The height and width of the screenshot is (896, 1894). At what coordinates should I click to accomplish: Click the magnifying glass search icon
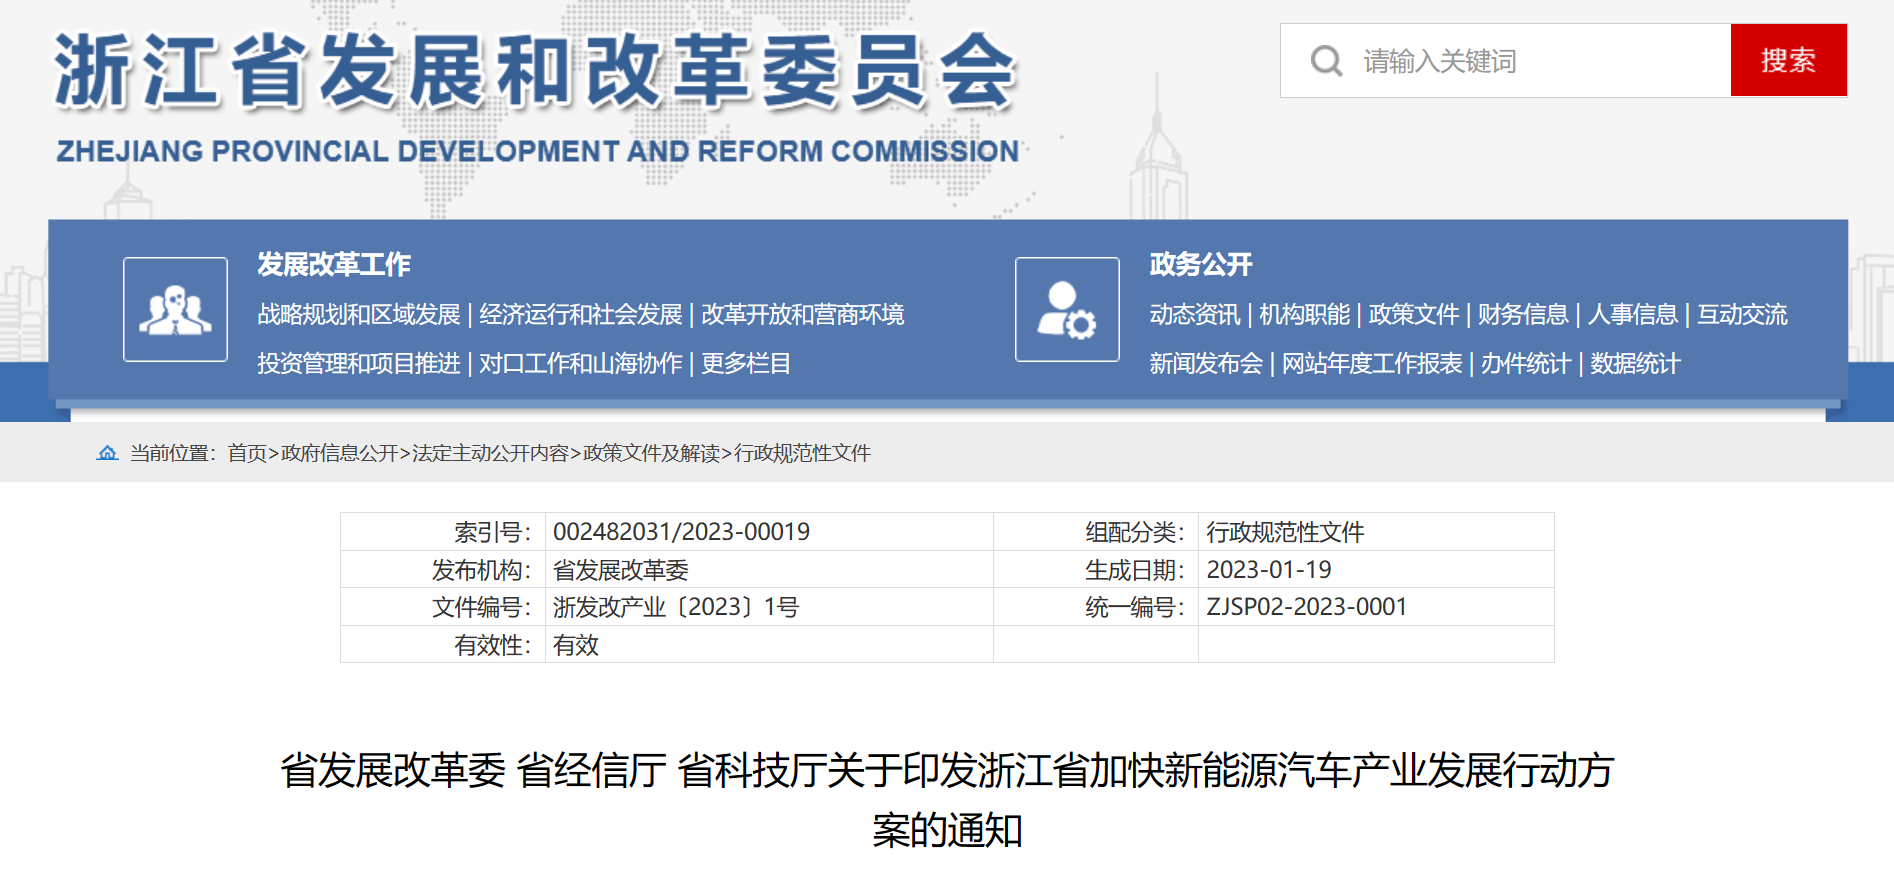(1326, 61)
